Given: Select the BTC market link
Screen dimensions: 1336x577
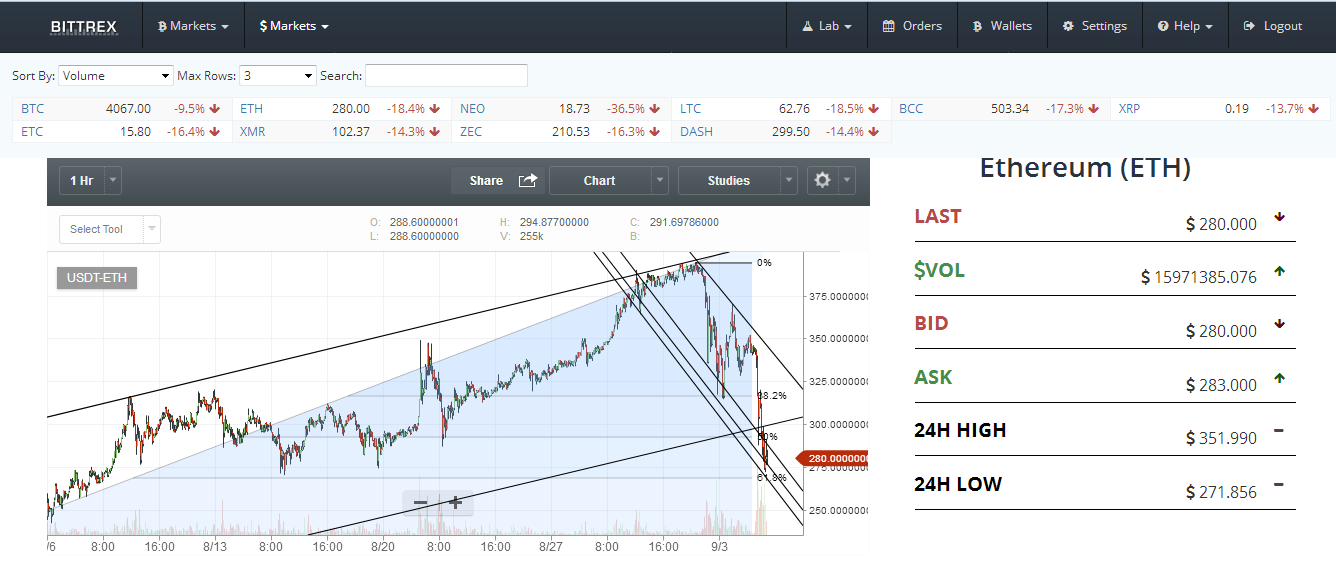Looking at the screenshot, I should point(33,108).
